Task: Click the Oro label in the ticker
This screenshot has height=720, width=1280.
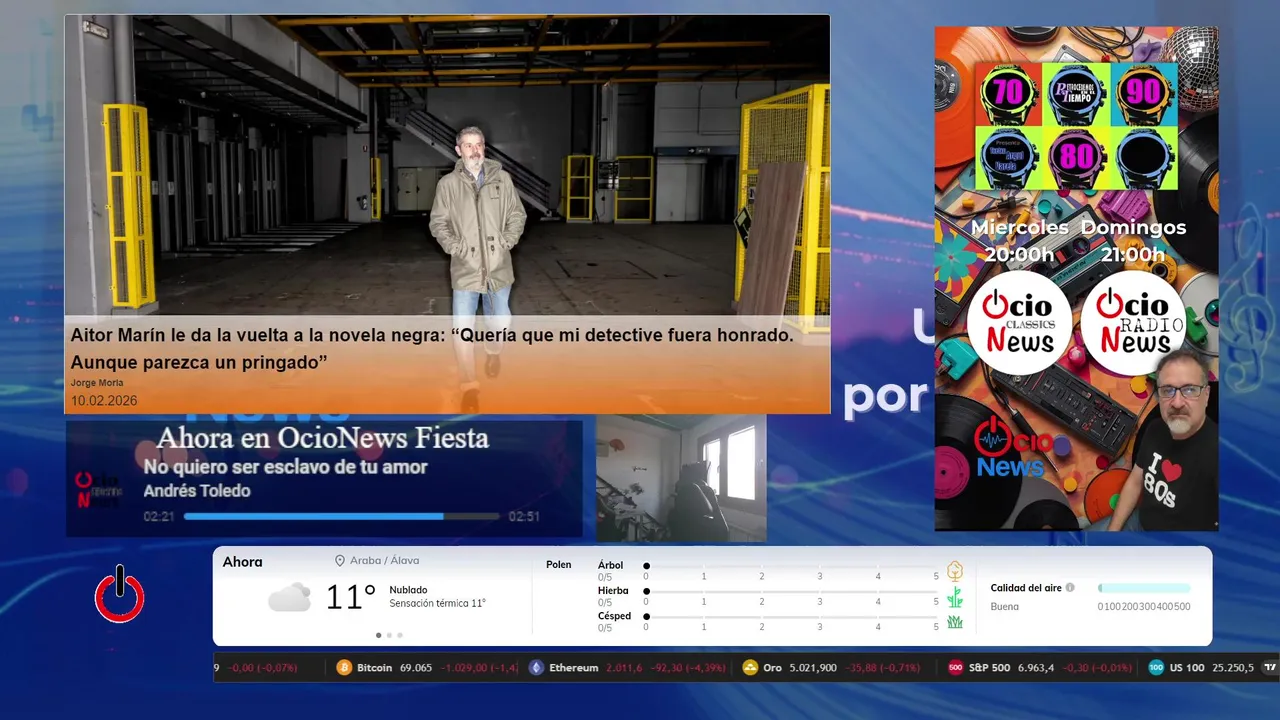Action: 773,667
